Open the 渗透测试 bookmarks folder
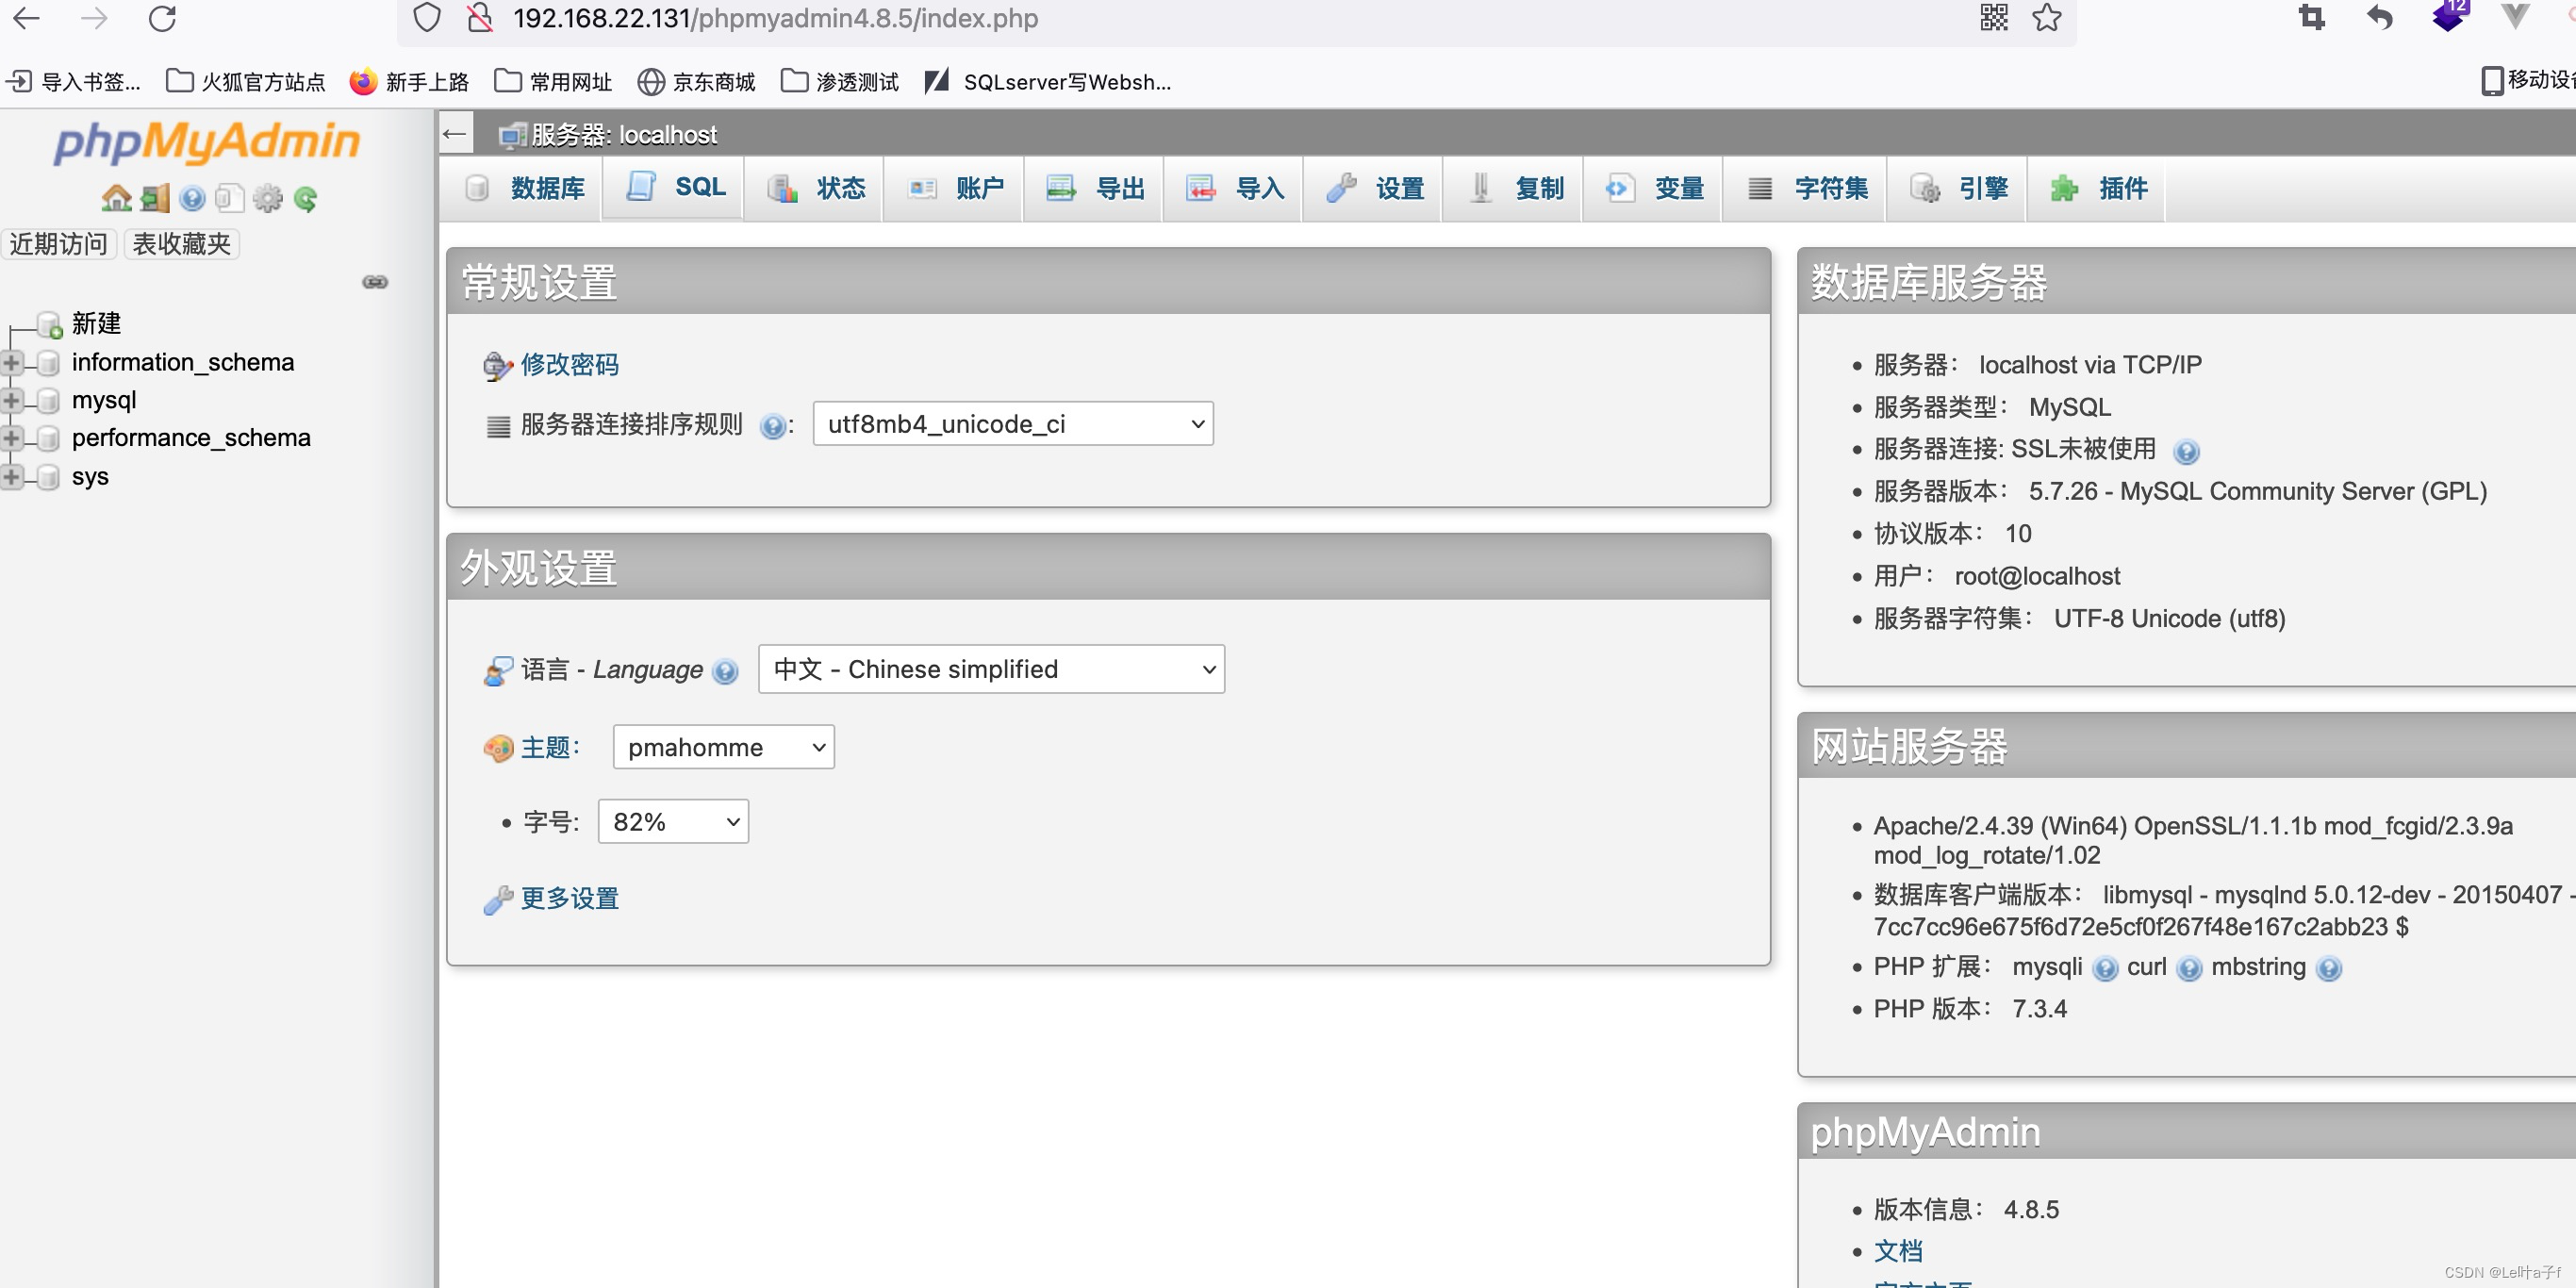 pyautogui.click(x=840, y=81)
